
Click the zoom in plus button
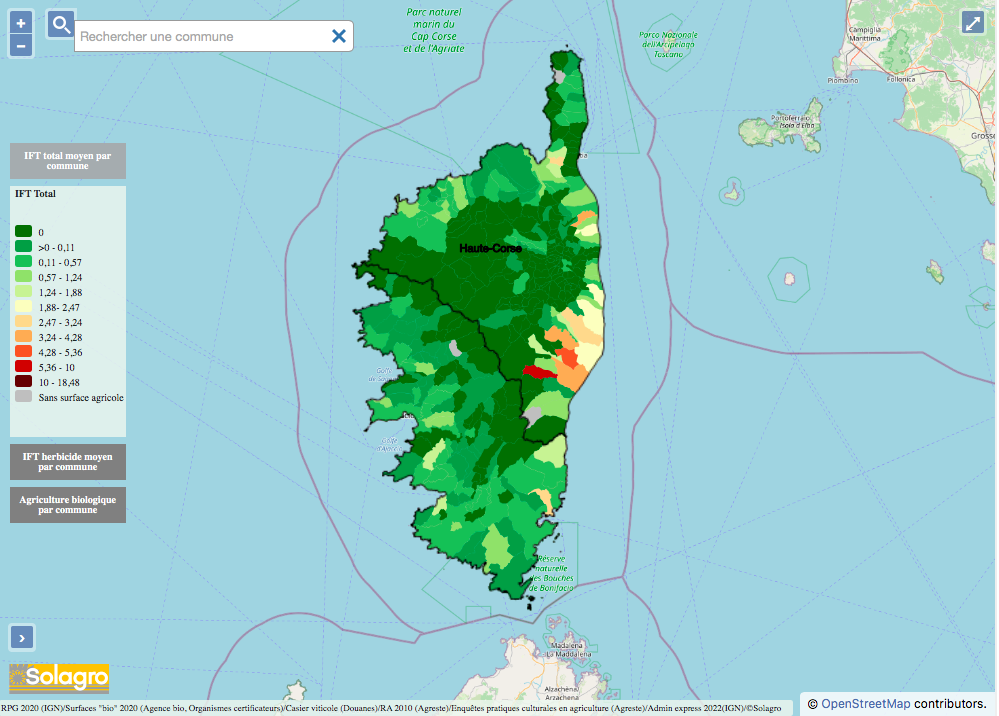pos(22,23)
